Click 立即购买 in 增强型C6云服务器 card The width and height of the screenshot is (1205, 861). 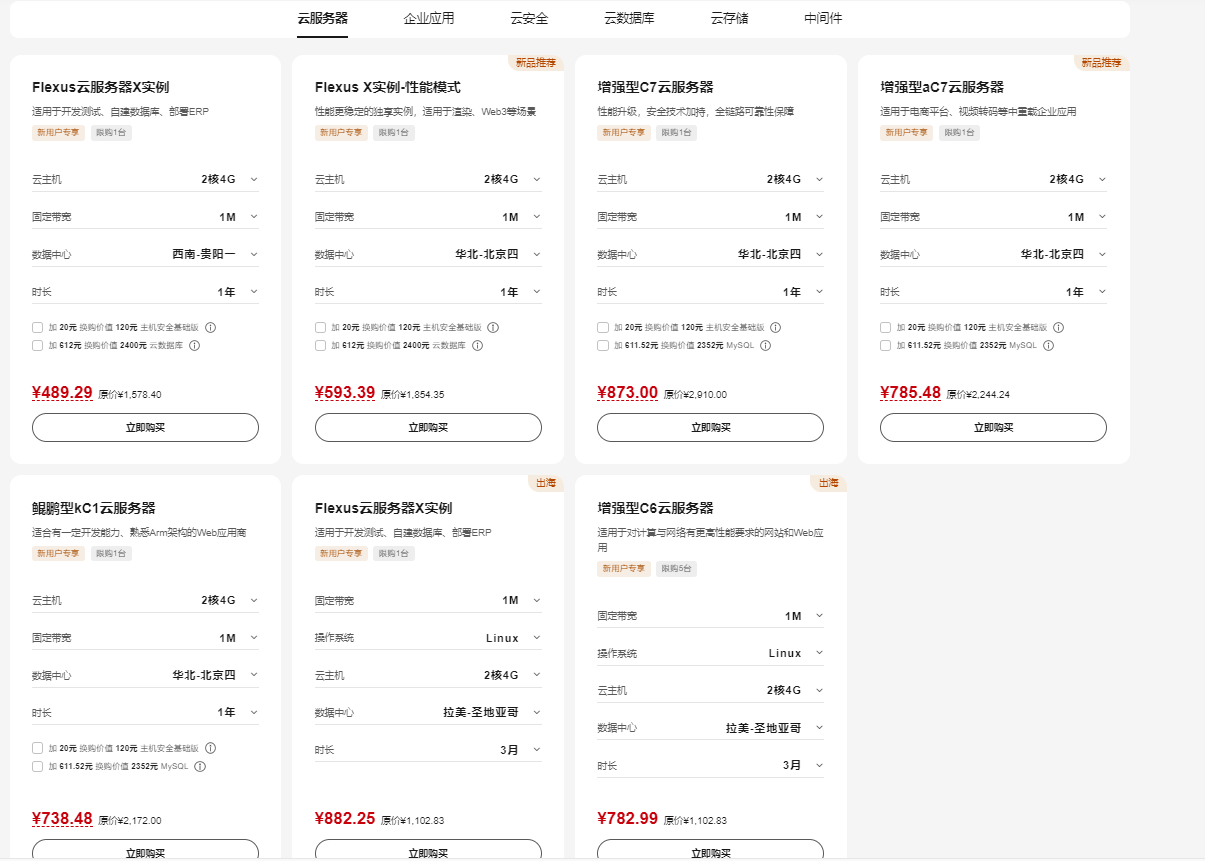711,850
